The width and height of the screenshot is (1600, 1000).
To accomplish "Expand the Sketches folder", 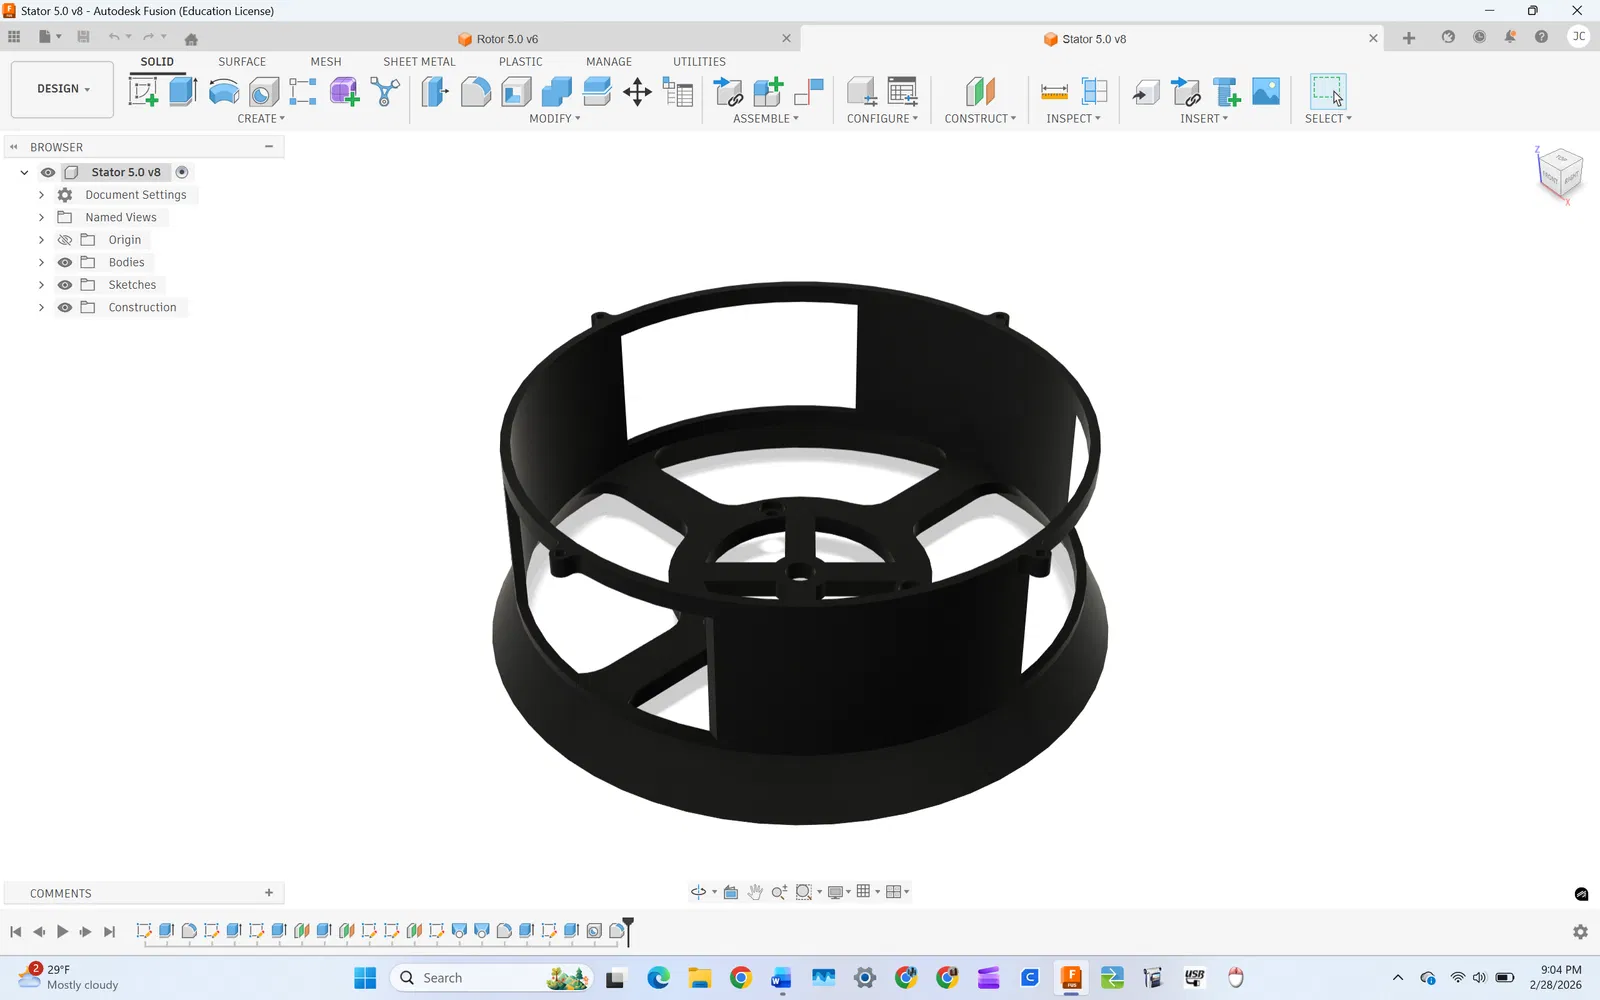I will (x=41, y=285).
